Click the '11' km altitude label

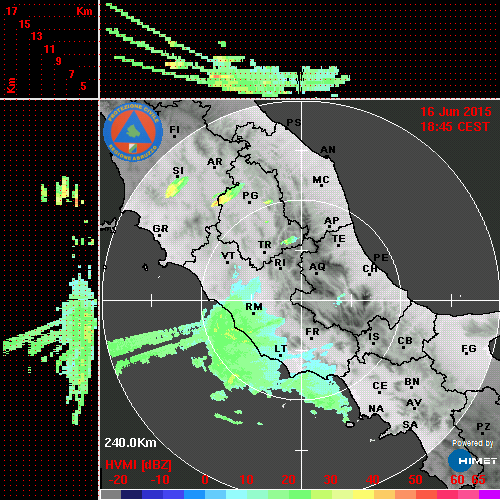pyautogui.click(x=50, y=49)
